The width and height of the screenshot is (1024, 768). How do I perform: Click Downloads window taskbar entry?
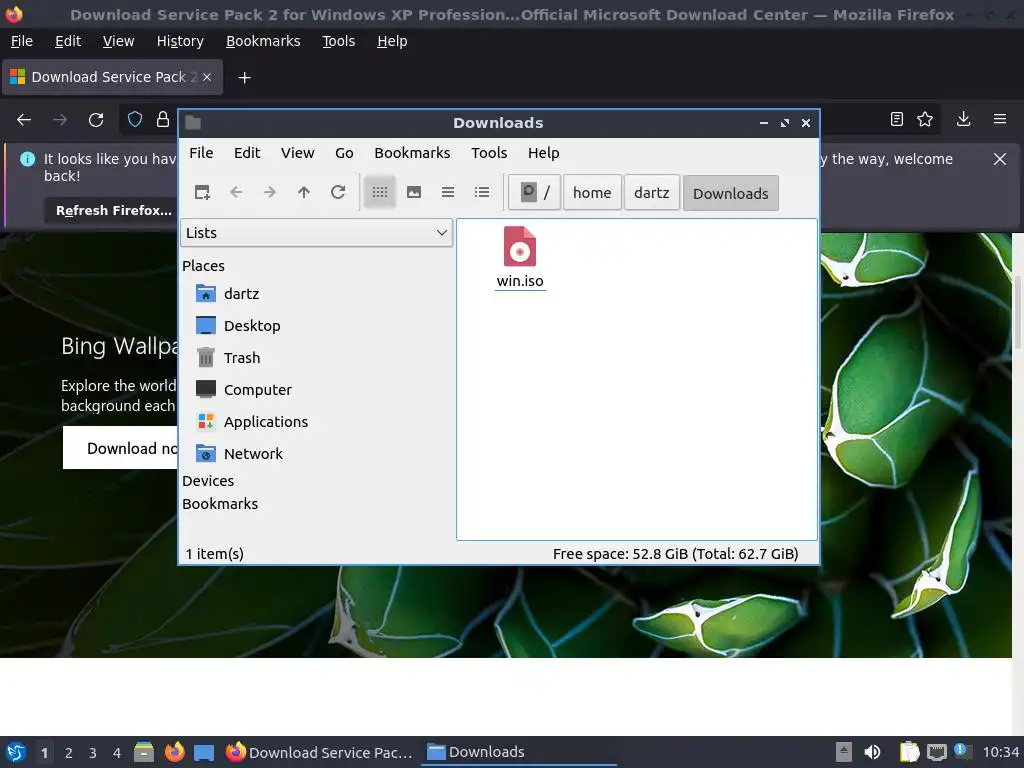520,752
